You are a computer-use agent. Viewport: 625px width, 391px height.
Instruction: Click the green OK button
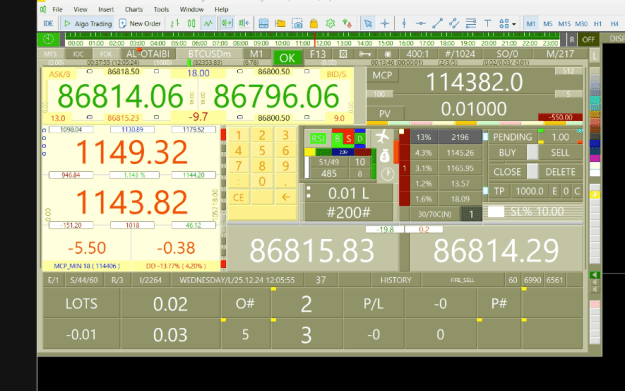point(287,58)
